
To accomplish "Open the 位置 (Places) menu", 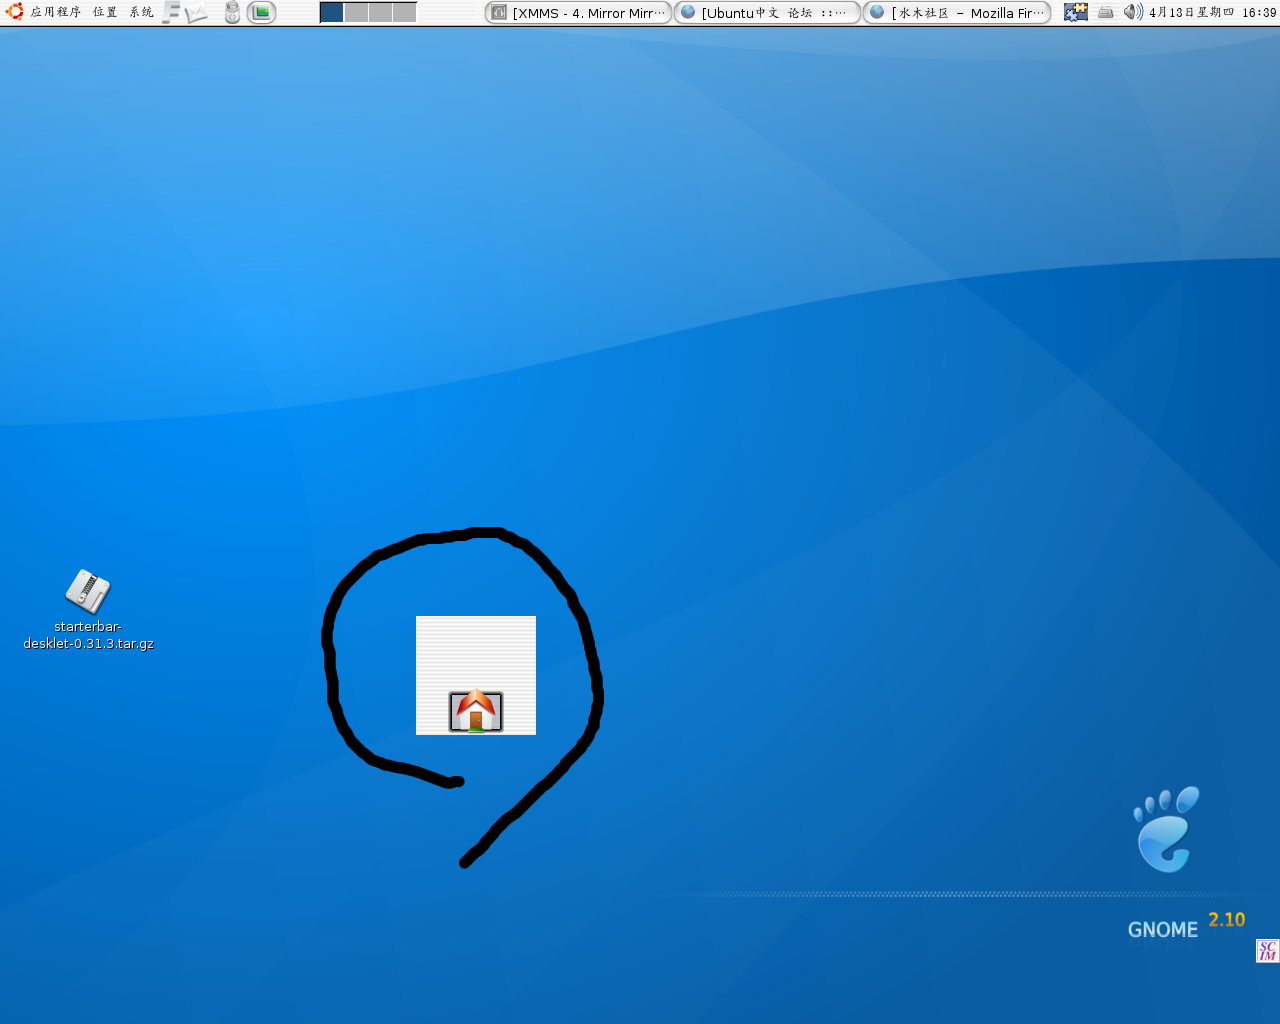I will click(x=105, y=12).
